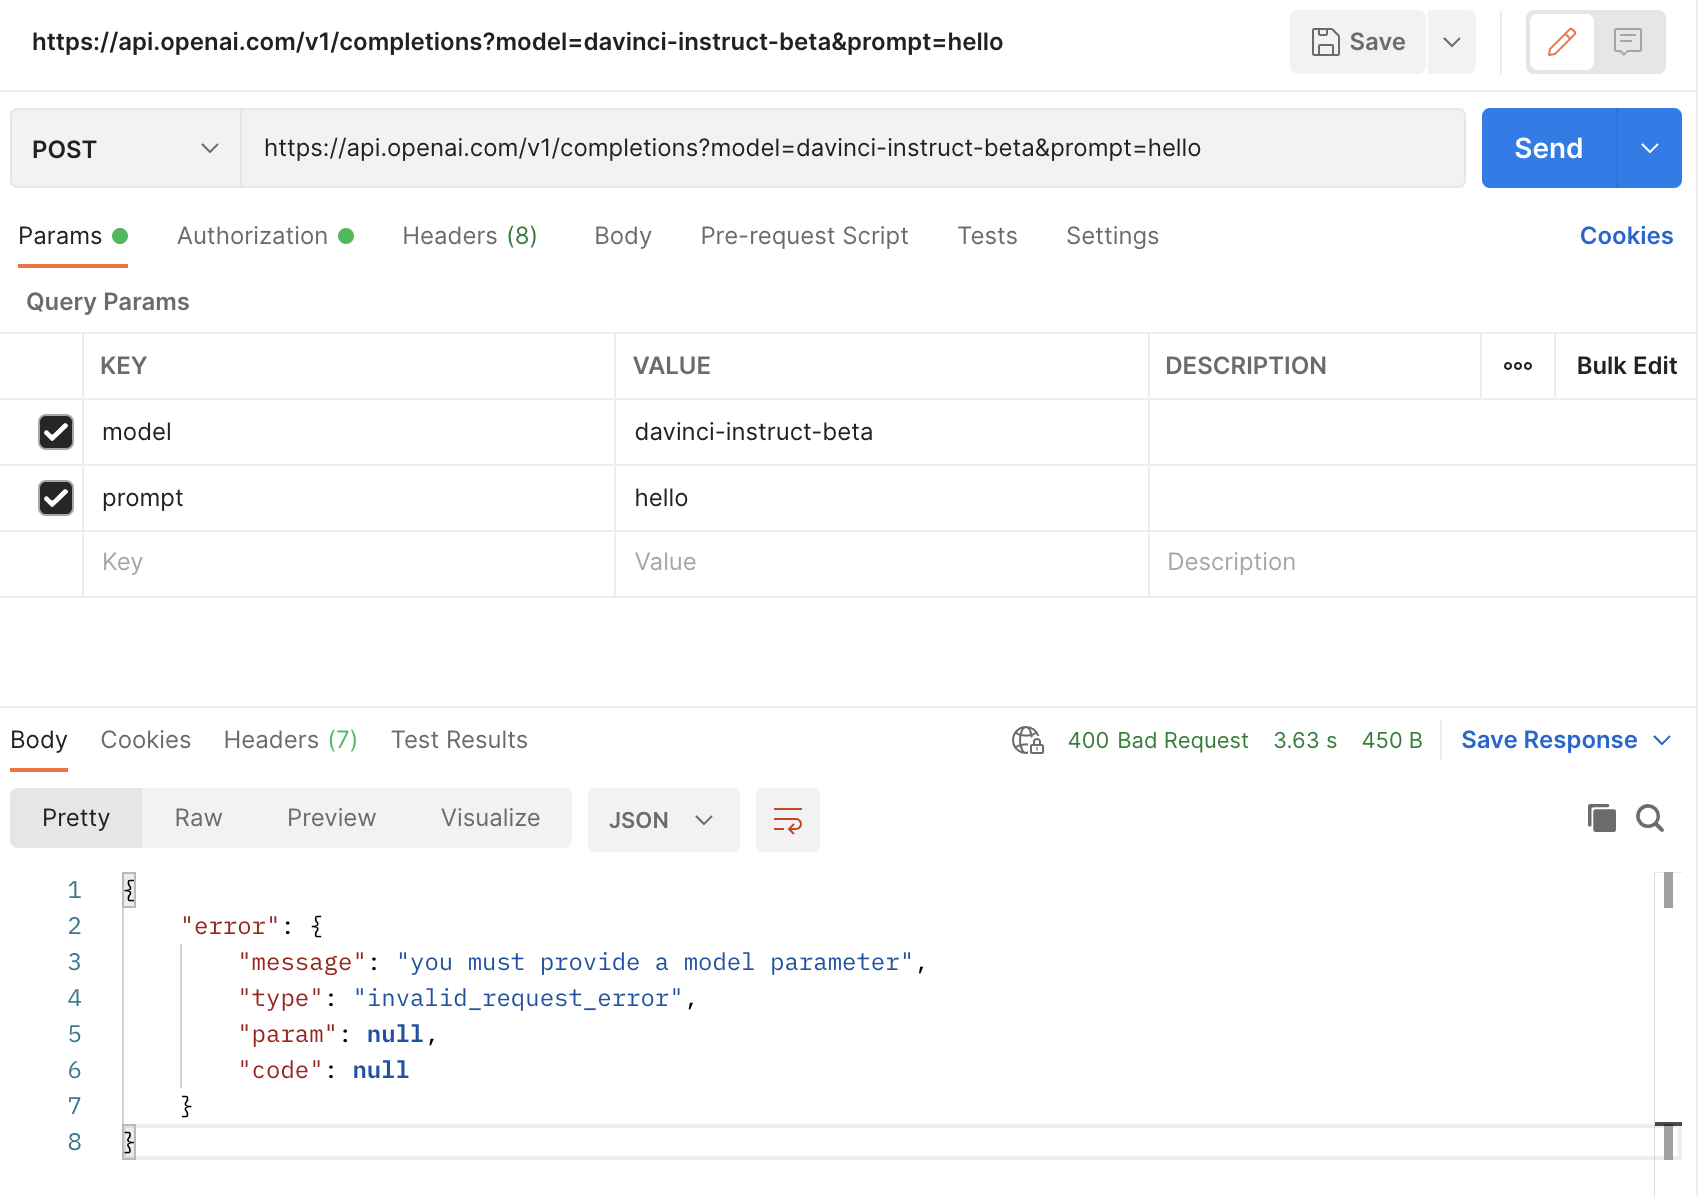Toggle the line wrap icon
1708x1196 pixels.
[x=788, y=820]
